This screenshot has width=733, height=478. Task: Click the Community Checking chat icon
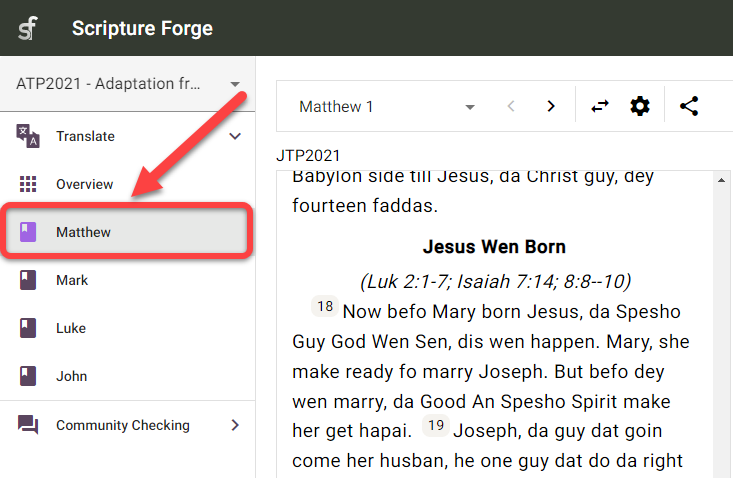coord(28,425)
